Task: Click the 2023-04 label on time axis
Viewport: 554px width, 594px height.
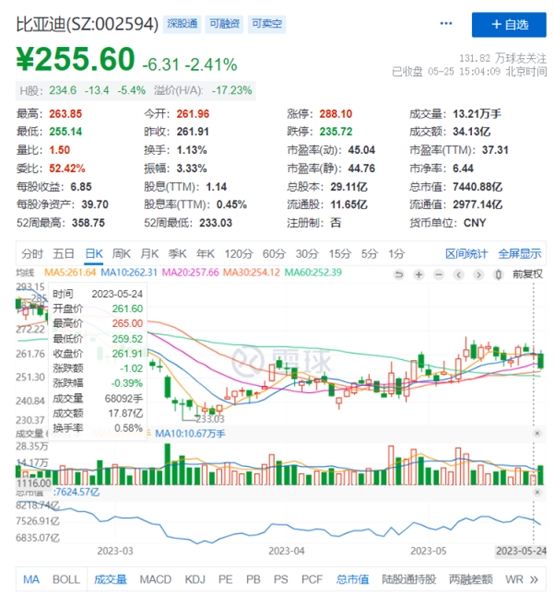Action: [x=286, y=551]
